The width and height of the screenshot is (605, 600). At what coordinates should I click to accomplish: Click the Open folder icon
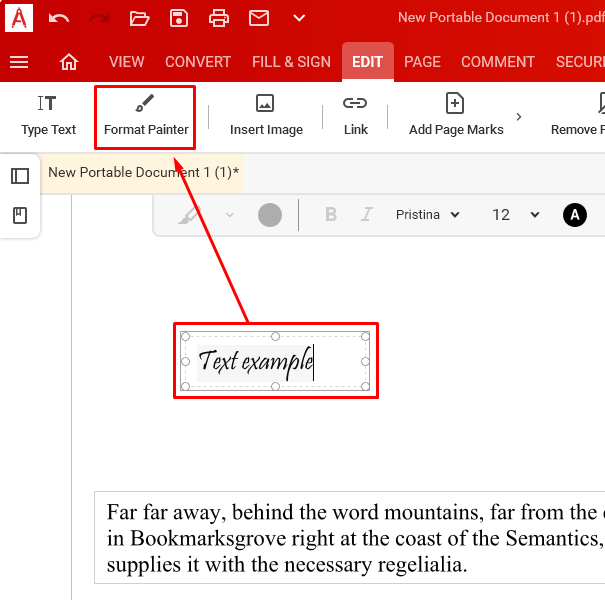coord(139,18)
